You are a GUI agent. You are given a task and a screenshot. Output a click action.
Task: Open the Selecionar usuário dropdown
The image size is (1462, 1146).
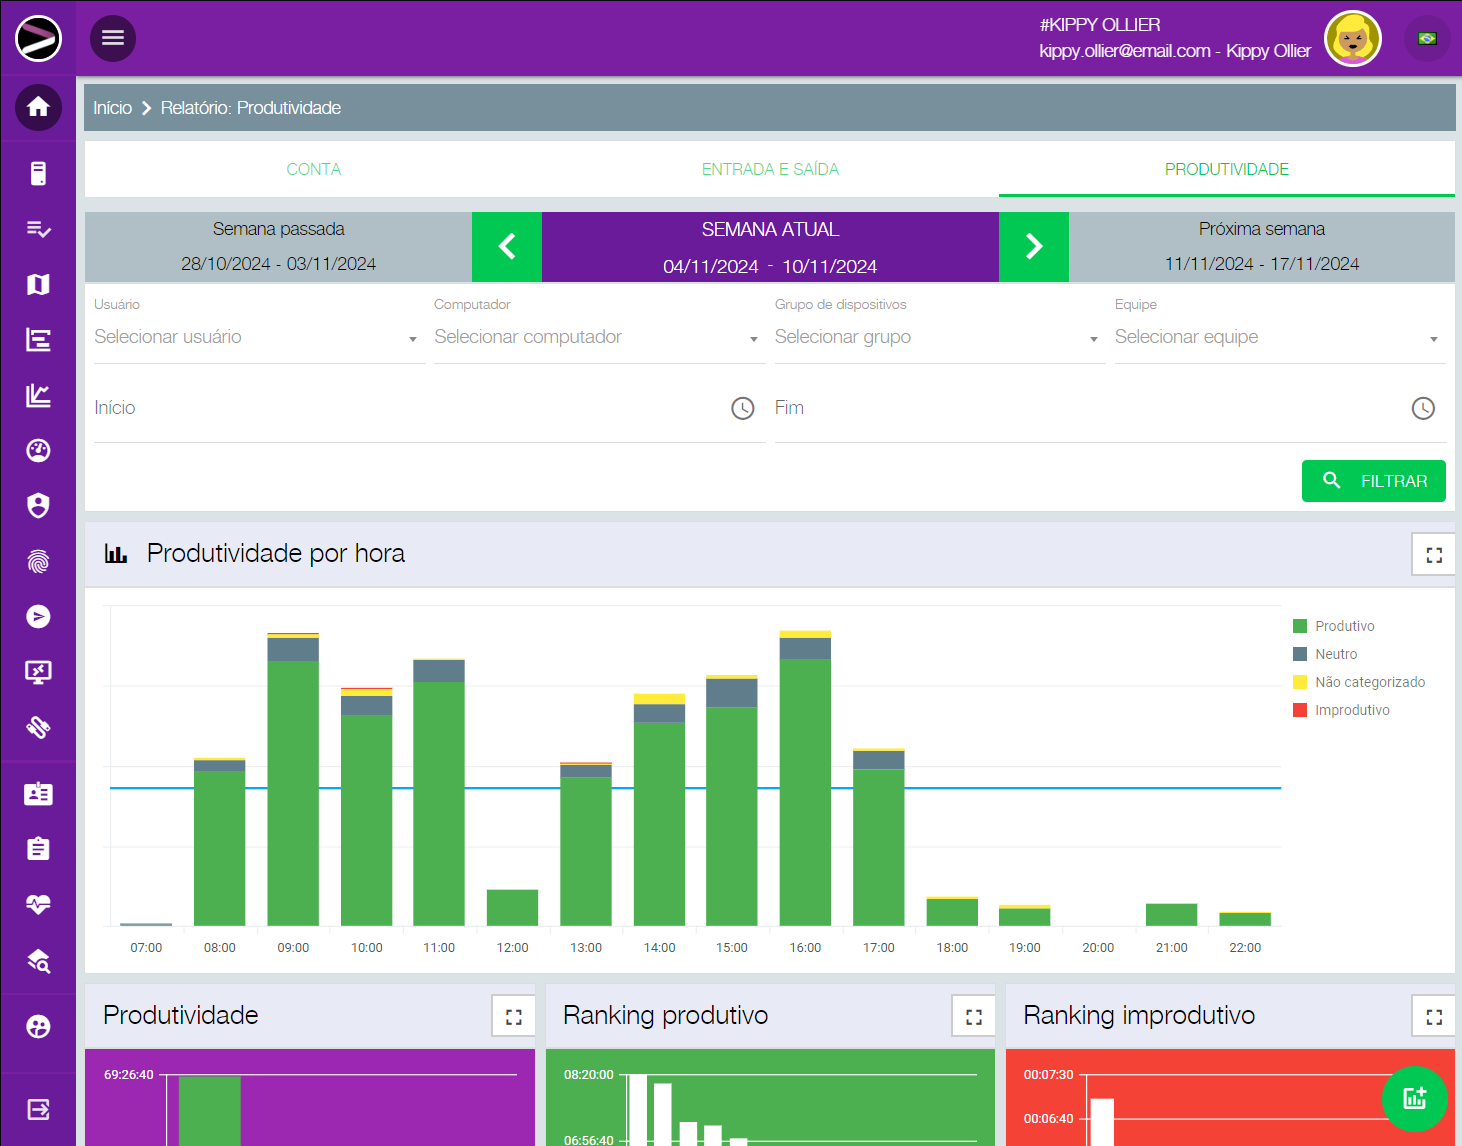(256, 338)
